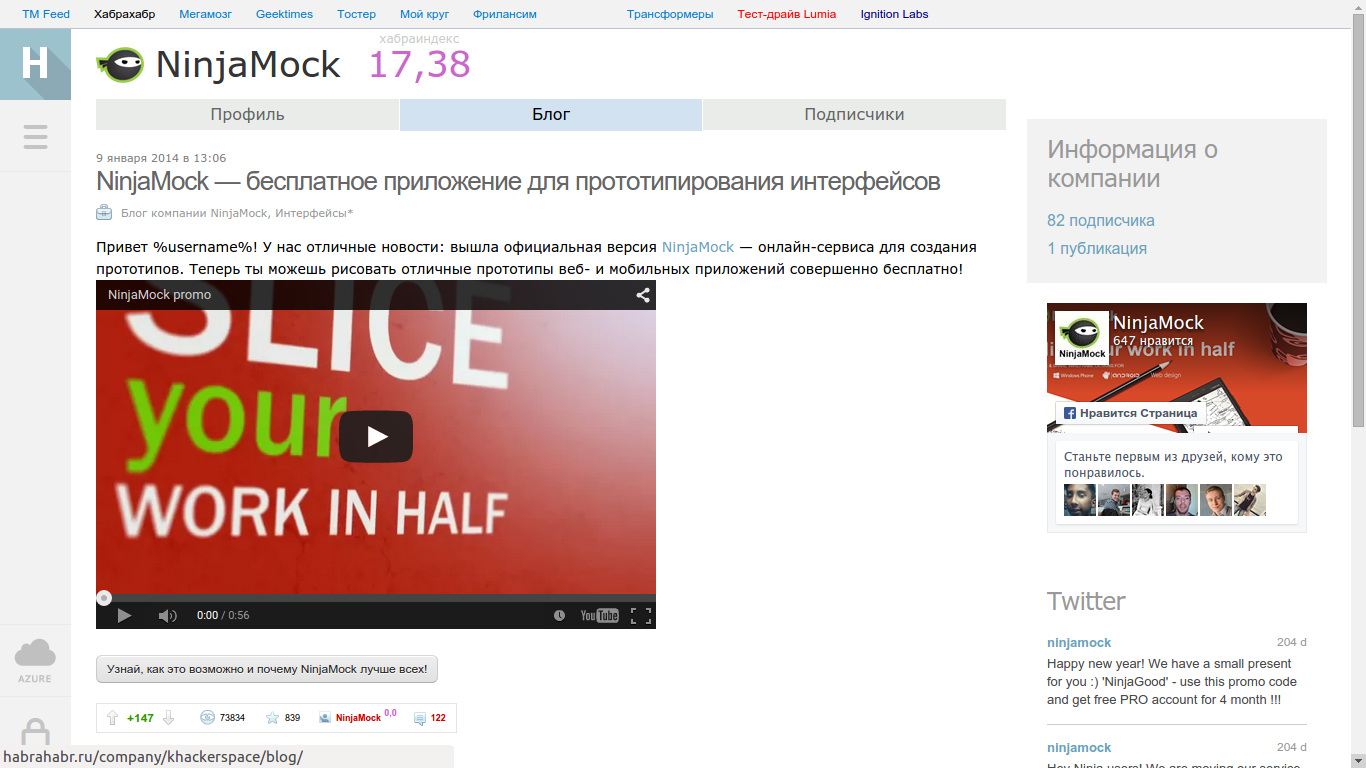Viewport: 1366px width, 768px height.
Task: Open Geektimes in the top navigation
Action: (284, 15)
